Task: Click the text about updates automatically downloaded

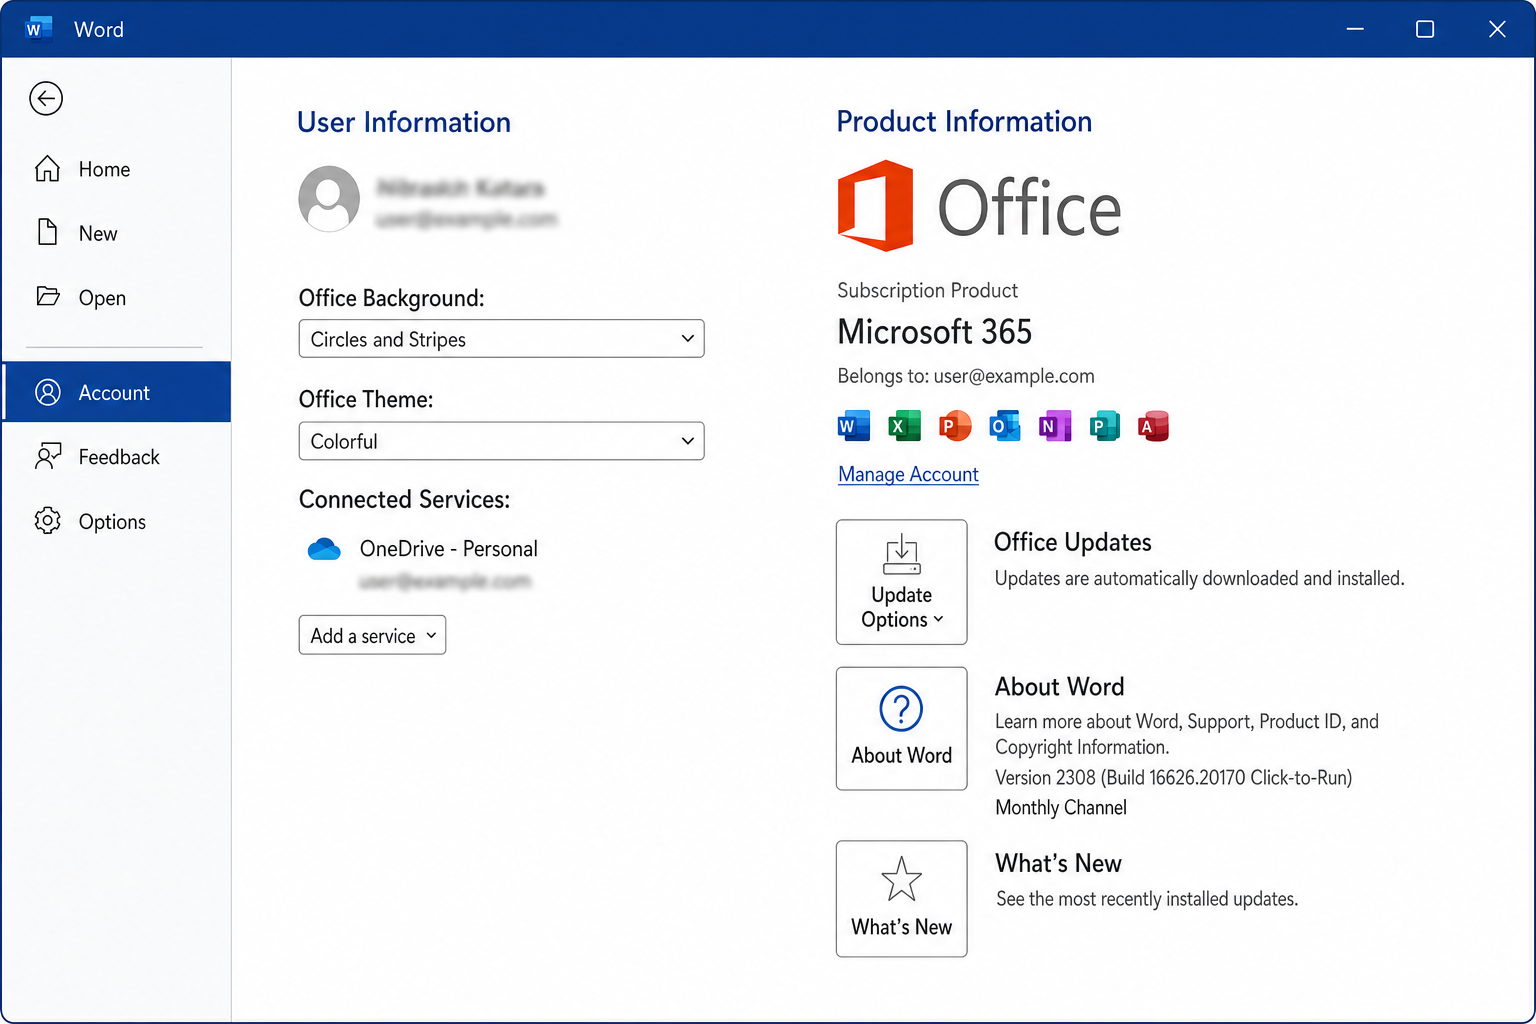Action: (1199, 578)
